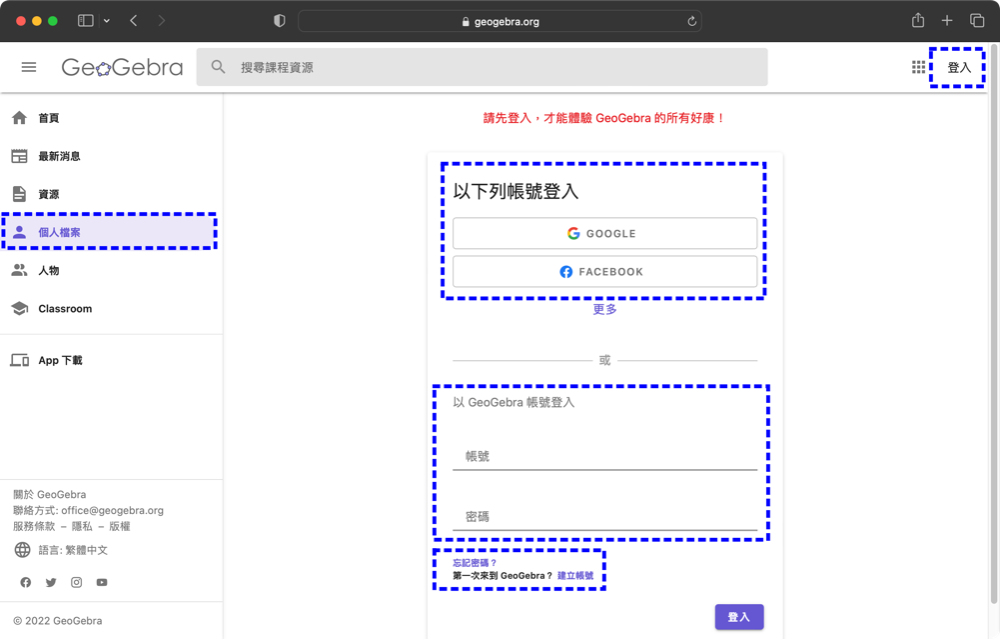Click the 更多 link for more providers
Image resolution: width=1000 pixels, height=639 pixels.
point(605,309)
